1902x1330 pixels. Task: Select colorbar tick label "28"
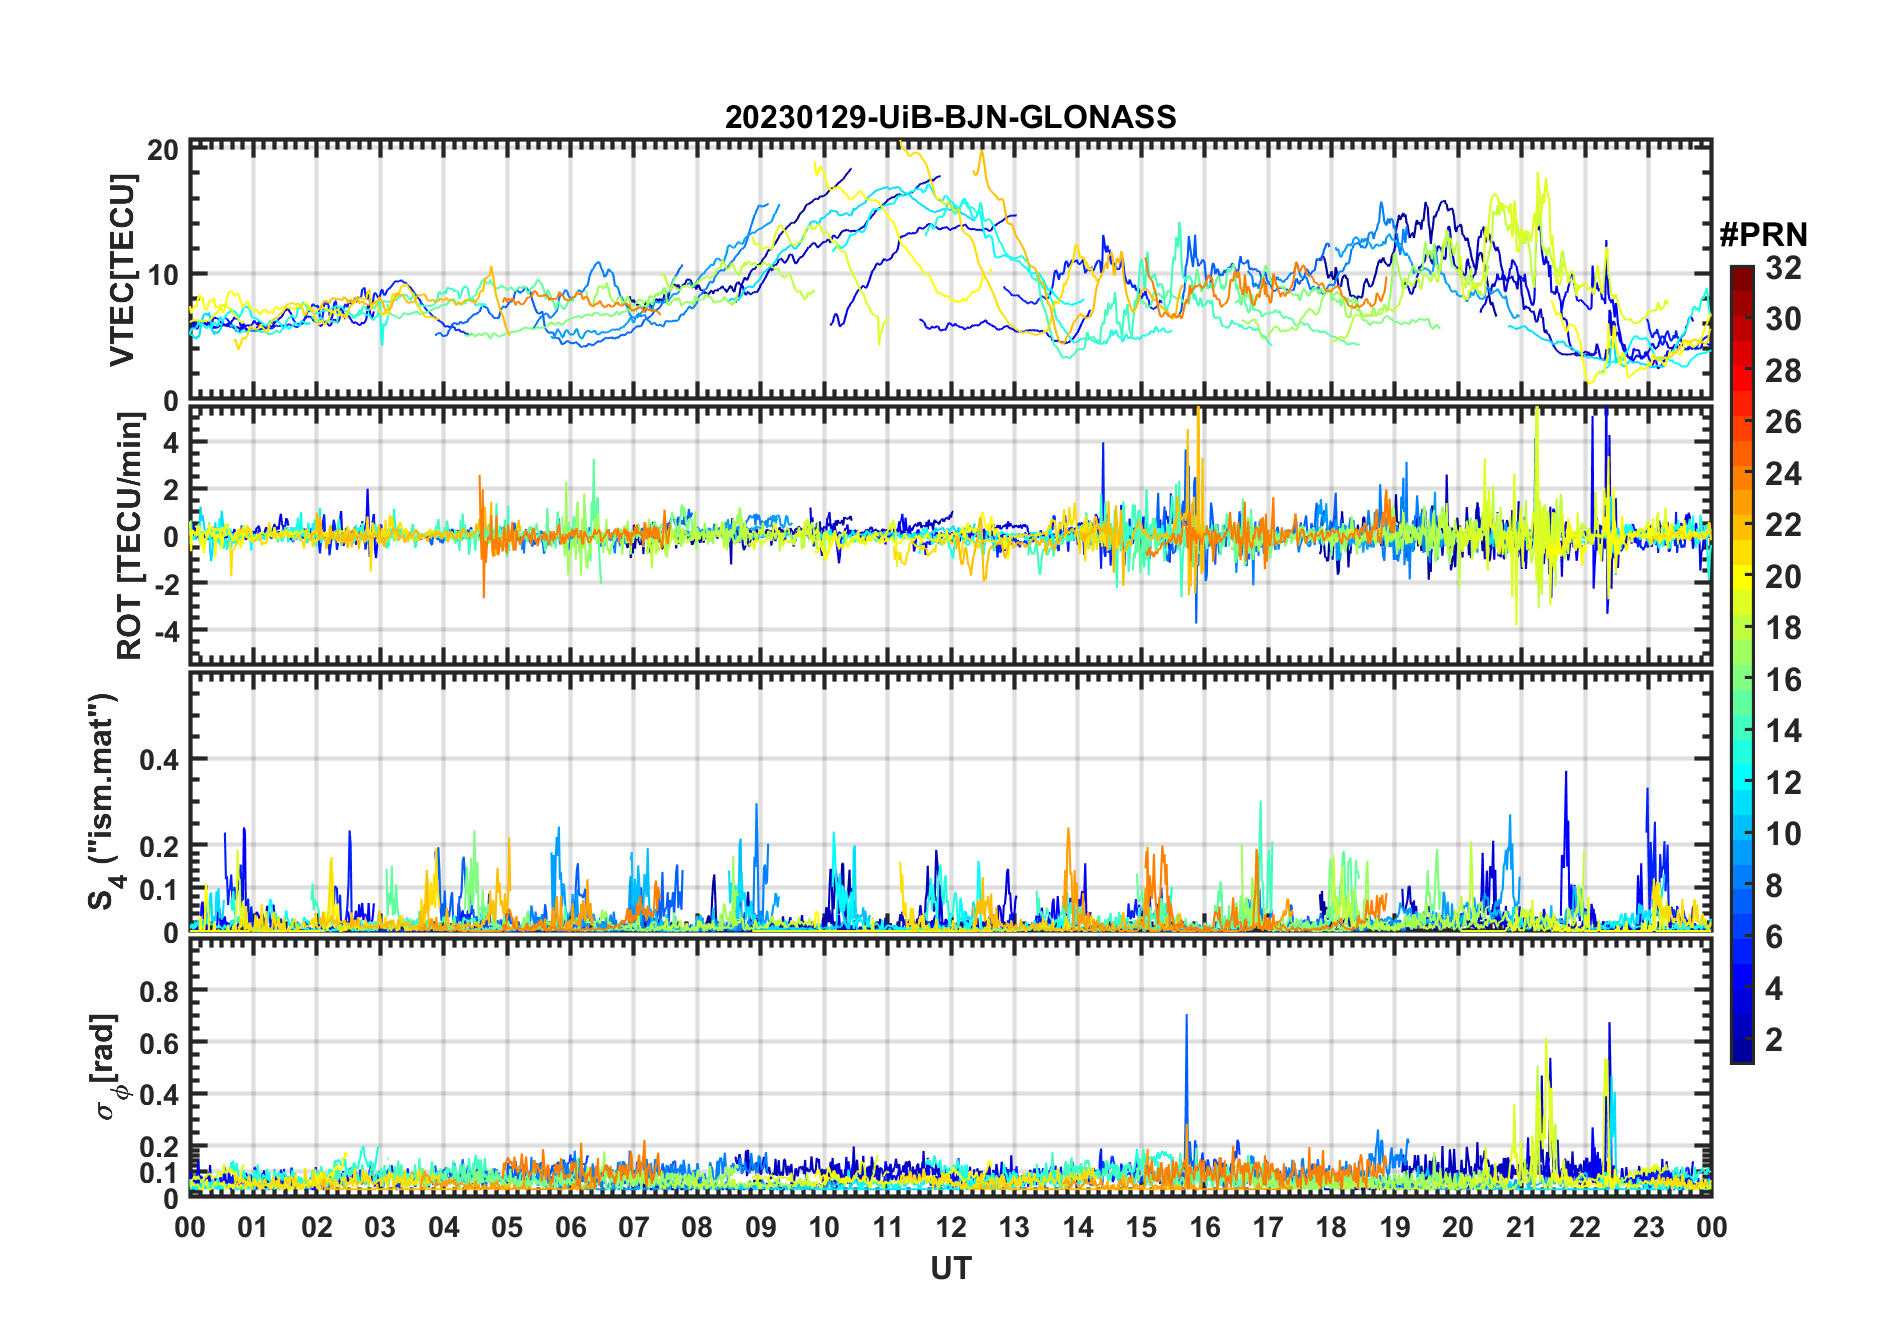pos(1783,371)
